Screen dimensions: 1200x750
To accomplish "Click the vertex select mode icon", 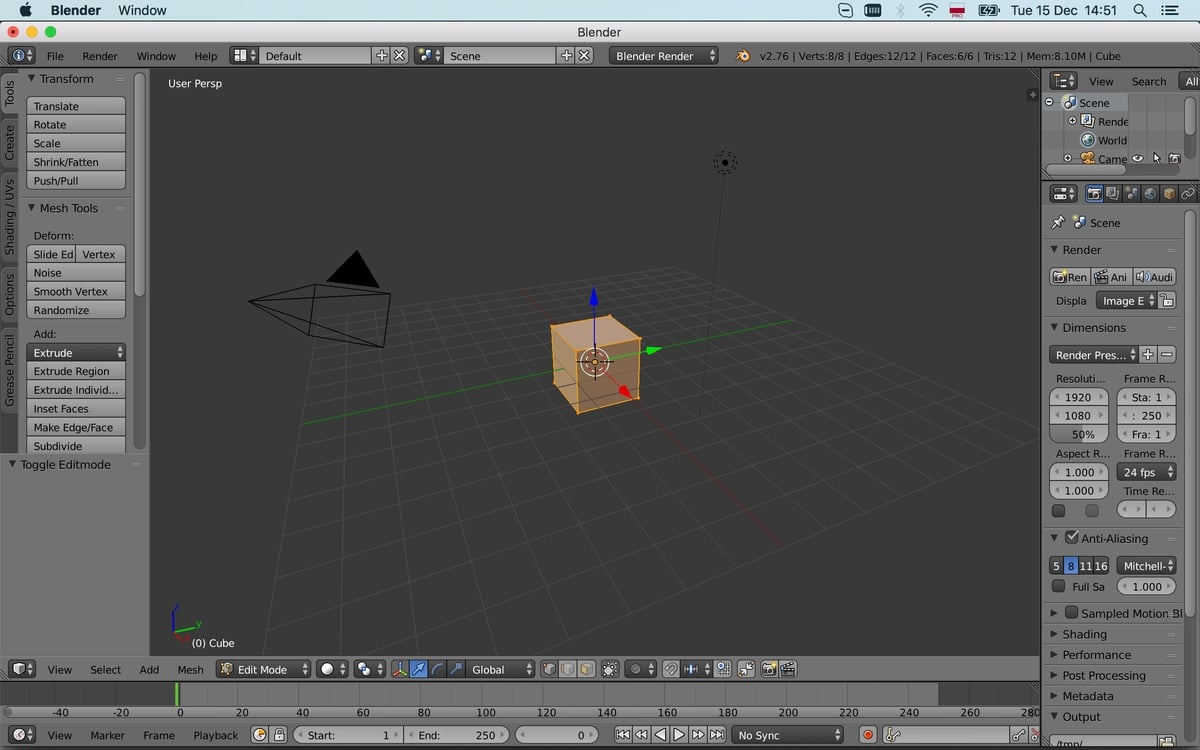I will (549, 669).
